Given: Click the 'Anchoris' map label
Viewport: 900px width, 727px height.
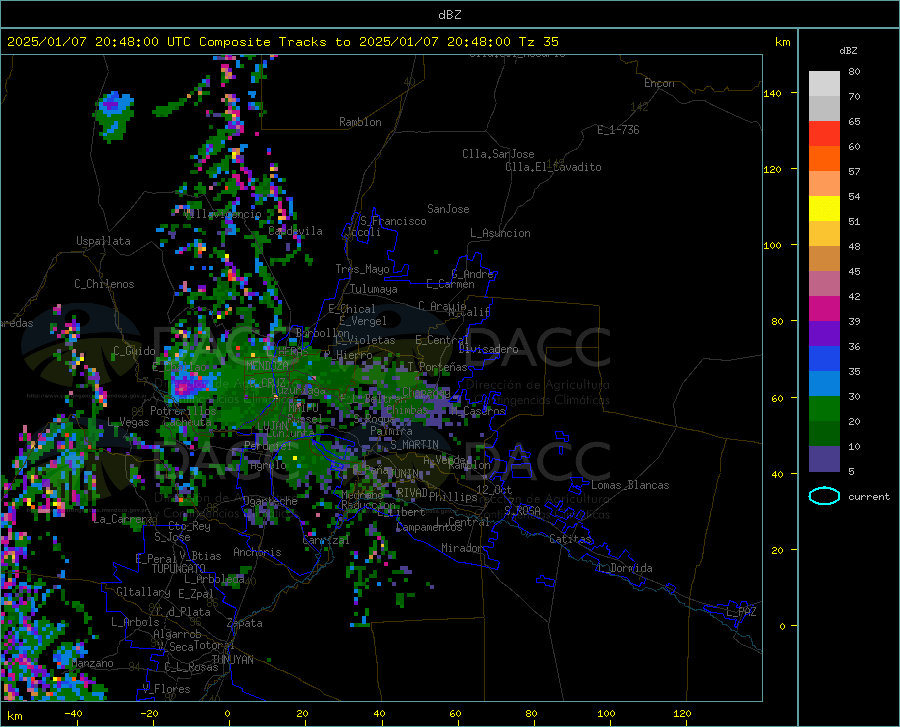Looking at the screenshot, I should [257, 552].
